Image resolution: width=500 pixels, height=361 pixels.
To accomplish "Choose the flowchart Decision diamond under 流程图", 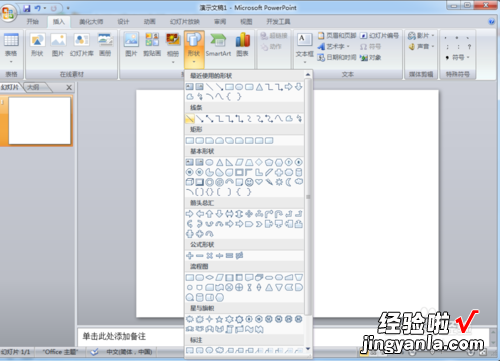I will tap(209, 277).
